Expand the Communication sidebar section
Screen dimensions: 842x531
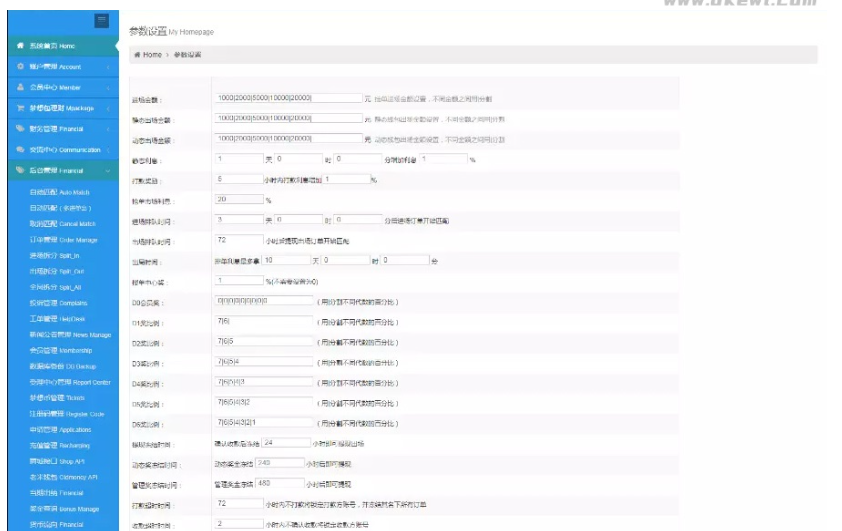[x=108, y=150]
